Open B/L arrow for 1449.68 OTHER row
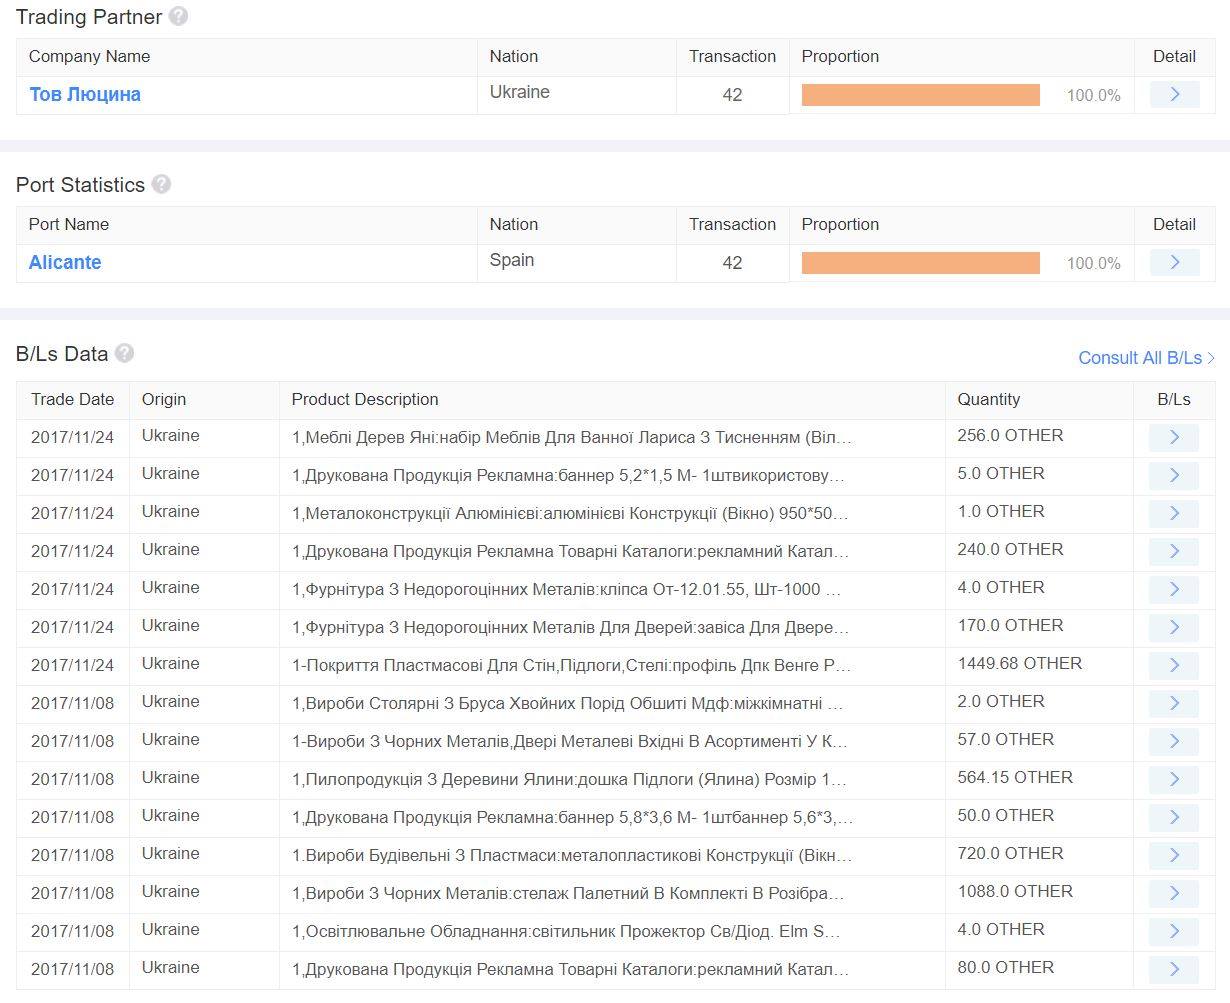 tap(1174, 666)
